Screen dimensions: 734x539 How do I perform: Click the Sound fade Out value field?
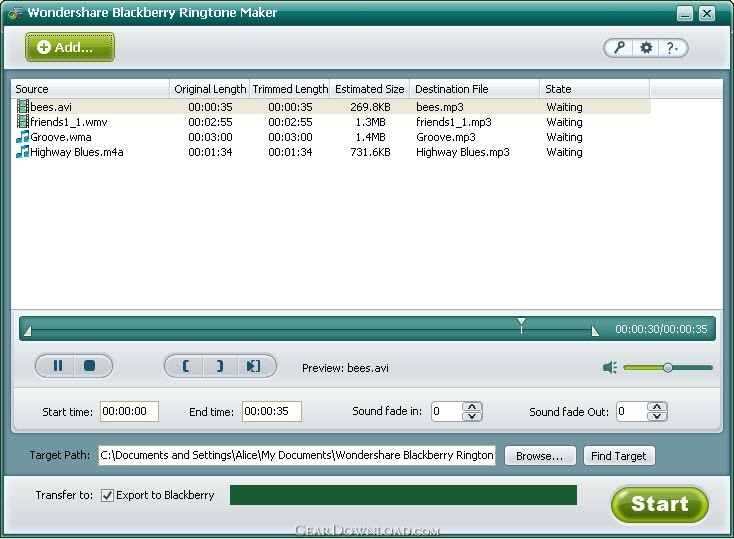tap(632, 412)
